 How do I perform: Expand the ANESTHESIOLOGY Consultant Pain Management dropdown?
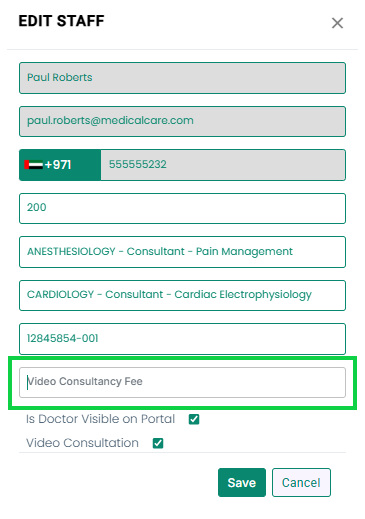[182, 252]
